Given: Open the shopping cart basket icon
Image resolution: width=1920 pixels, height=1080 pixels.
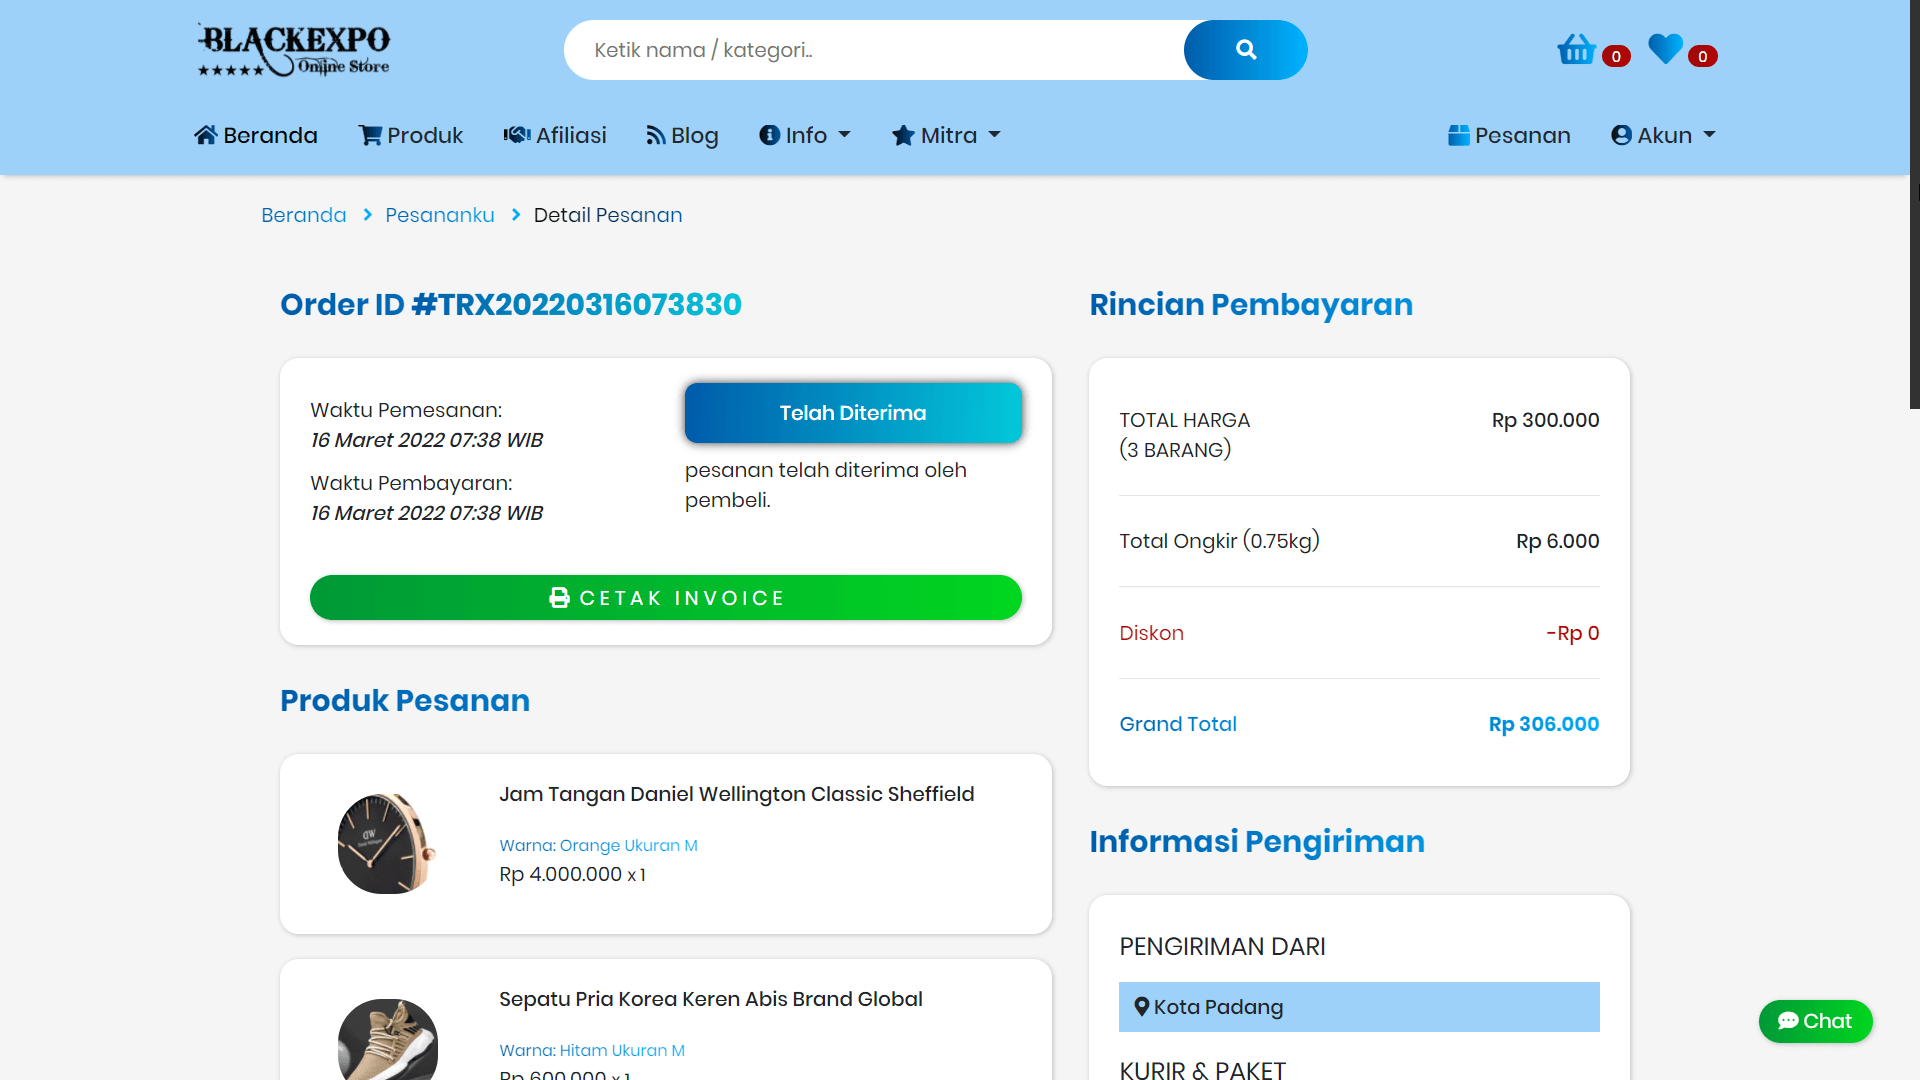Looking at the screenshot, I should [x=1575, y=48].
